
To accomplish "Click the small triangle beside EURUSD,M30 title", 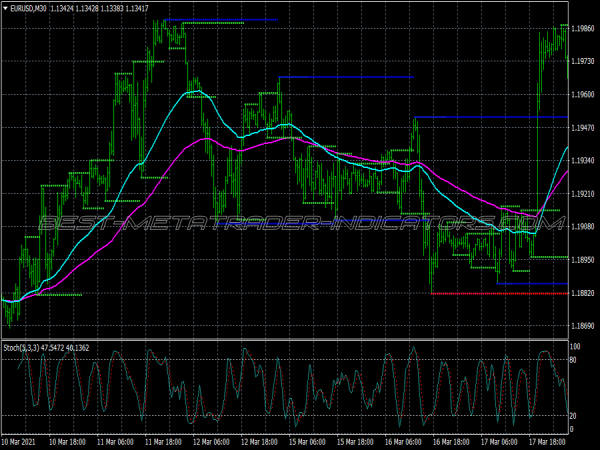I will pos(5,8).
